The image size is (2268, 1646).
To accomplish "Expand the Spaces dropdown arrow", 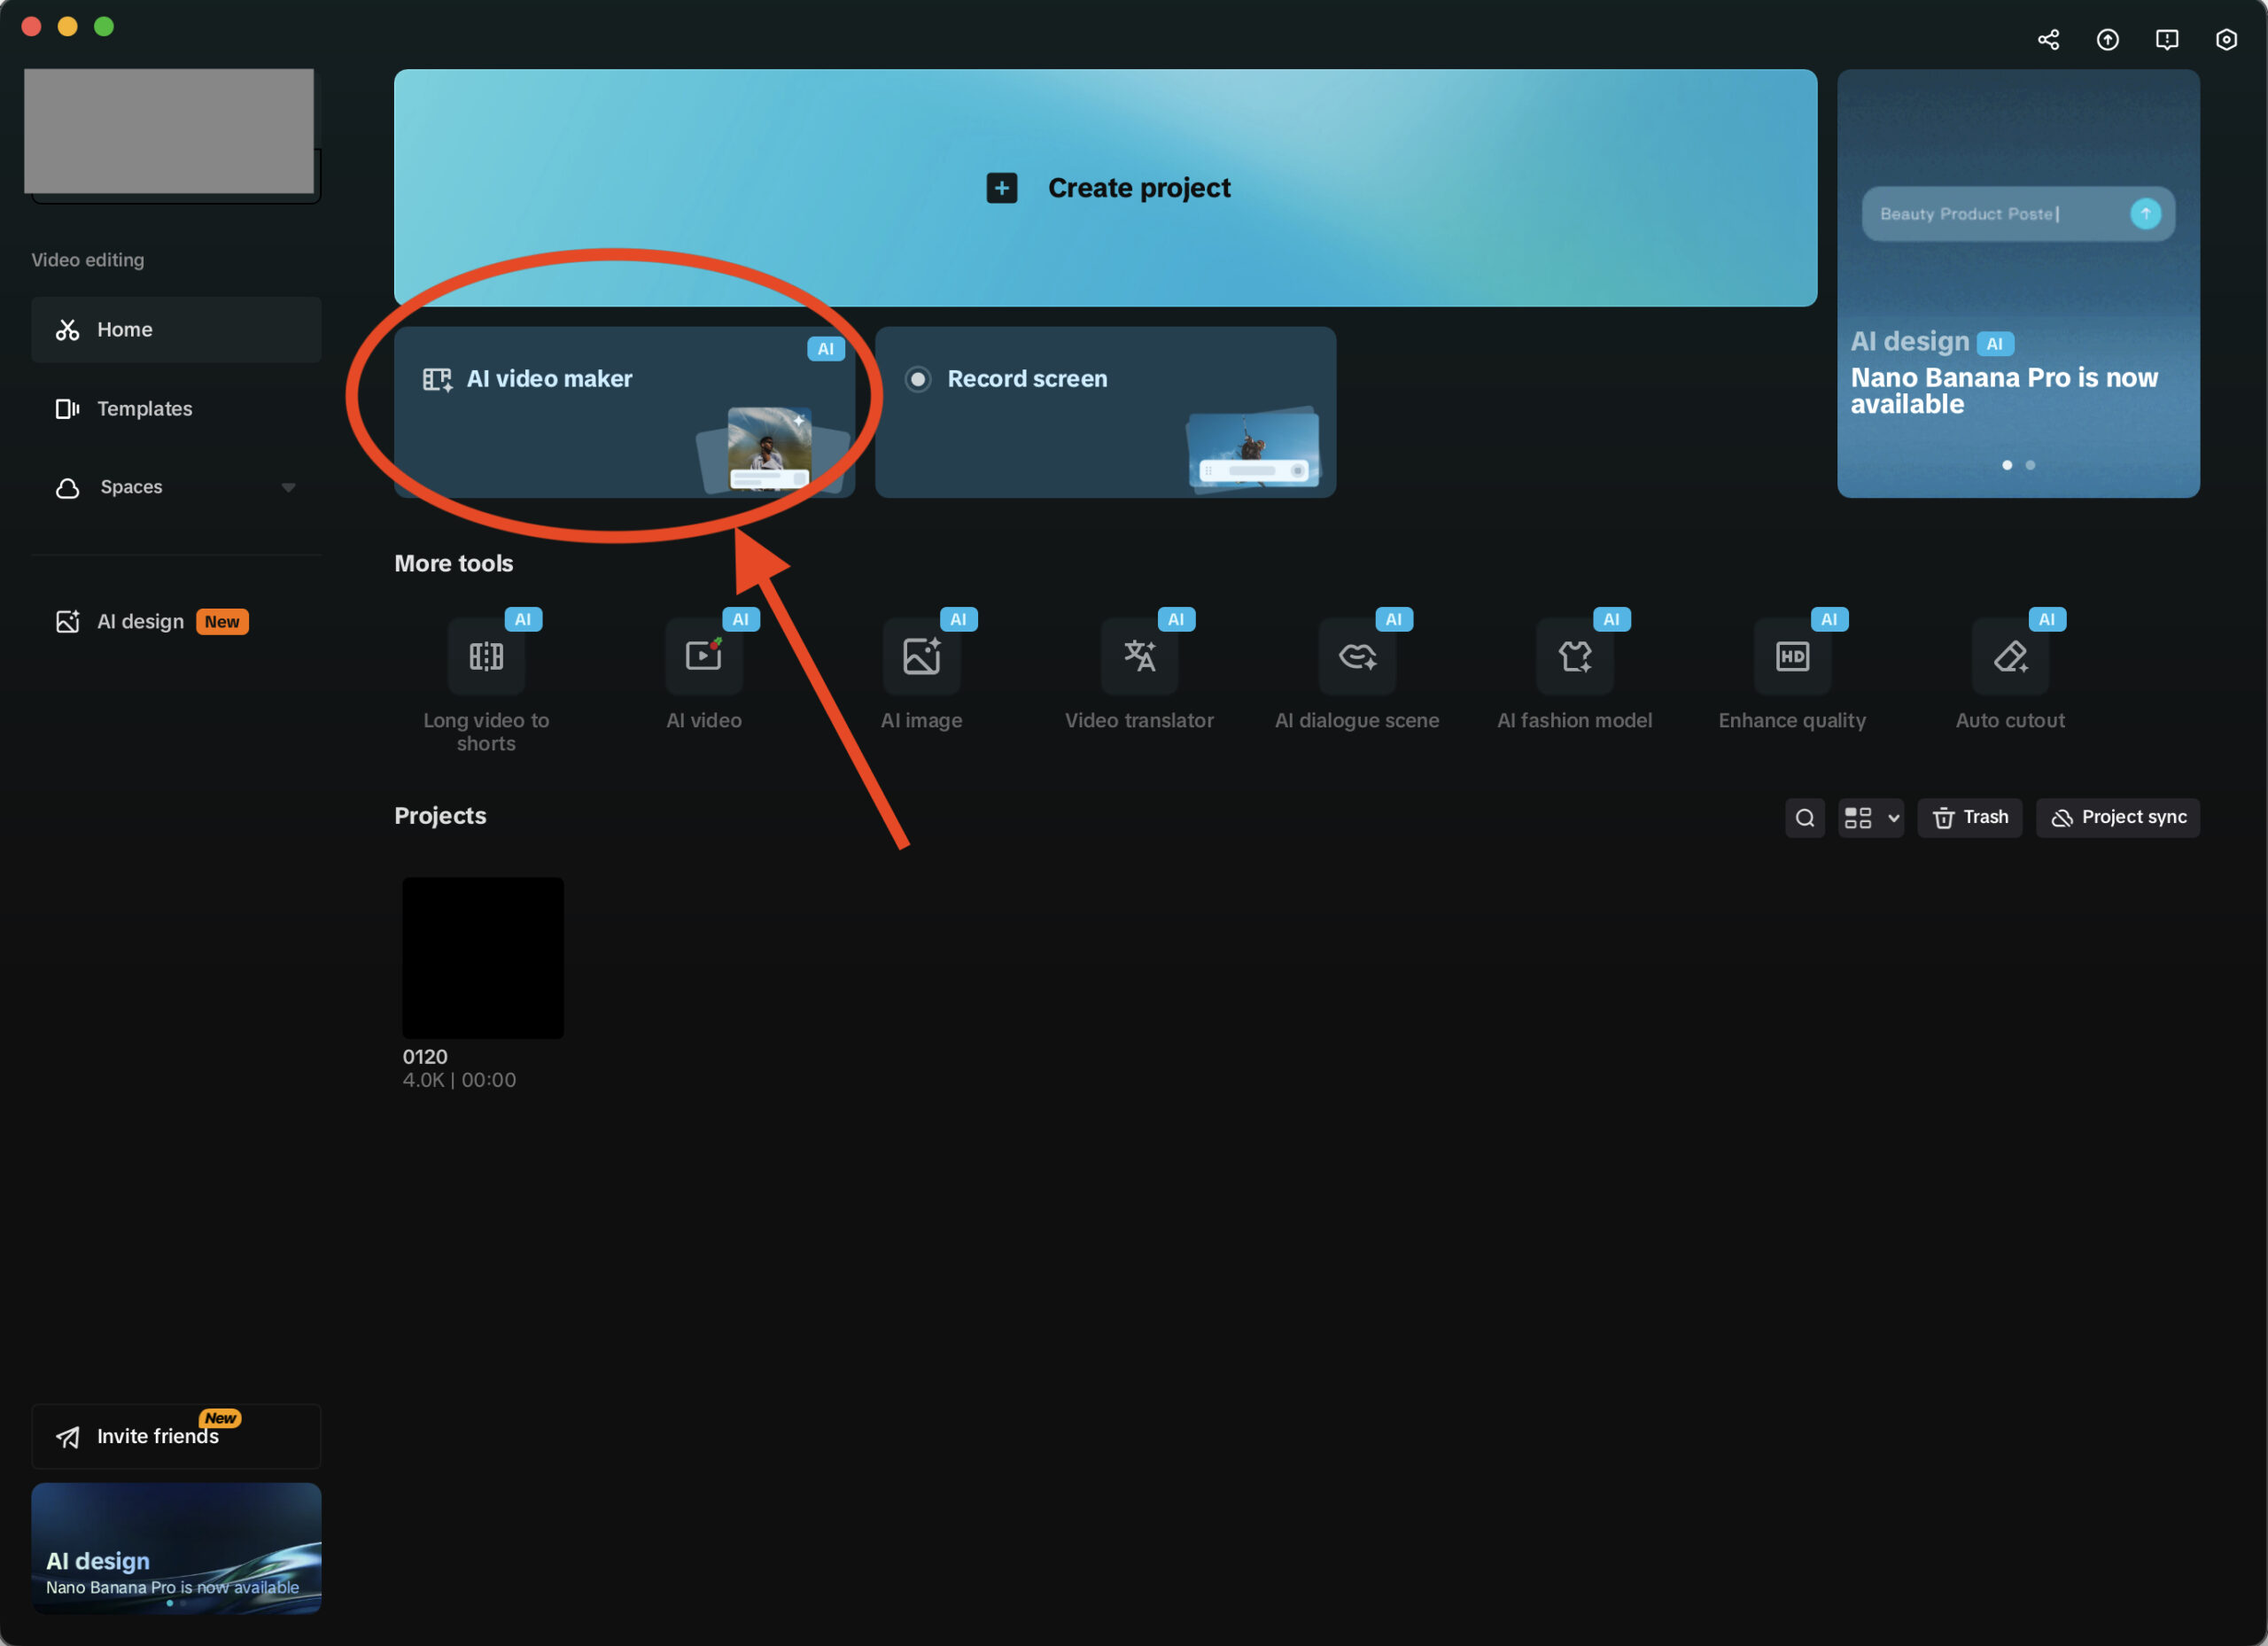I will pyautogui.click(x=289, y=488).
